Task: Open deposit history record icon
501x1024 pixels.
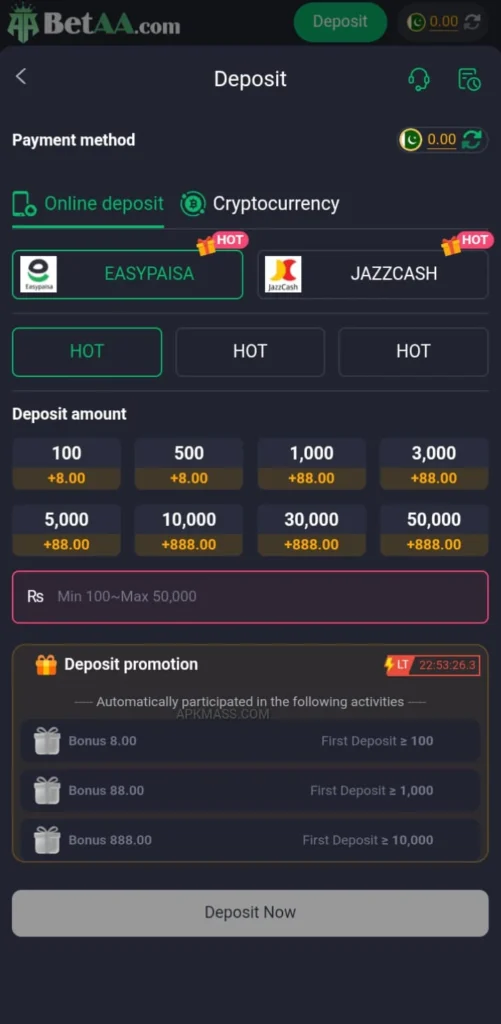Action: [469, 79]
